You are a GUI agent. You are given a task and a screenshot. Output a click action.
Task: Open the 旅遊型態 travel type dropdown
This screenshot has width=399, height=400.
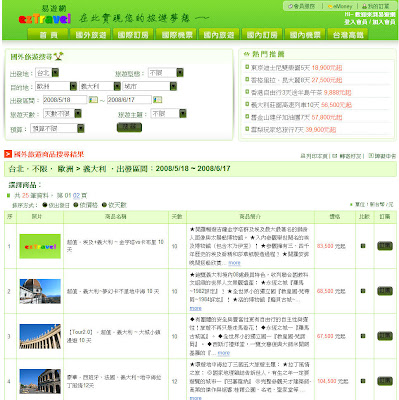166,73
